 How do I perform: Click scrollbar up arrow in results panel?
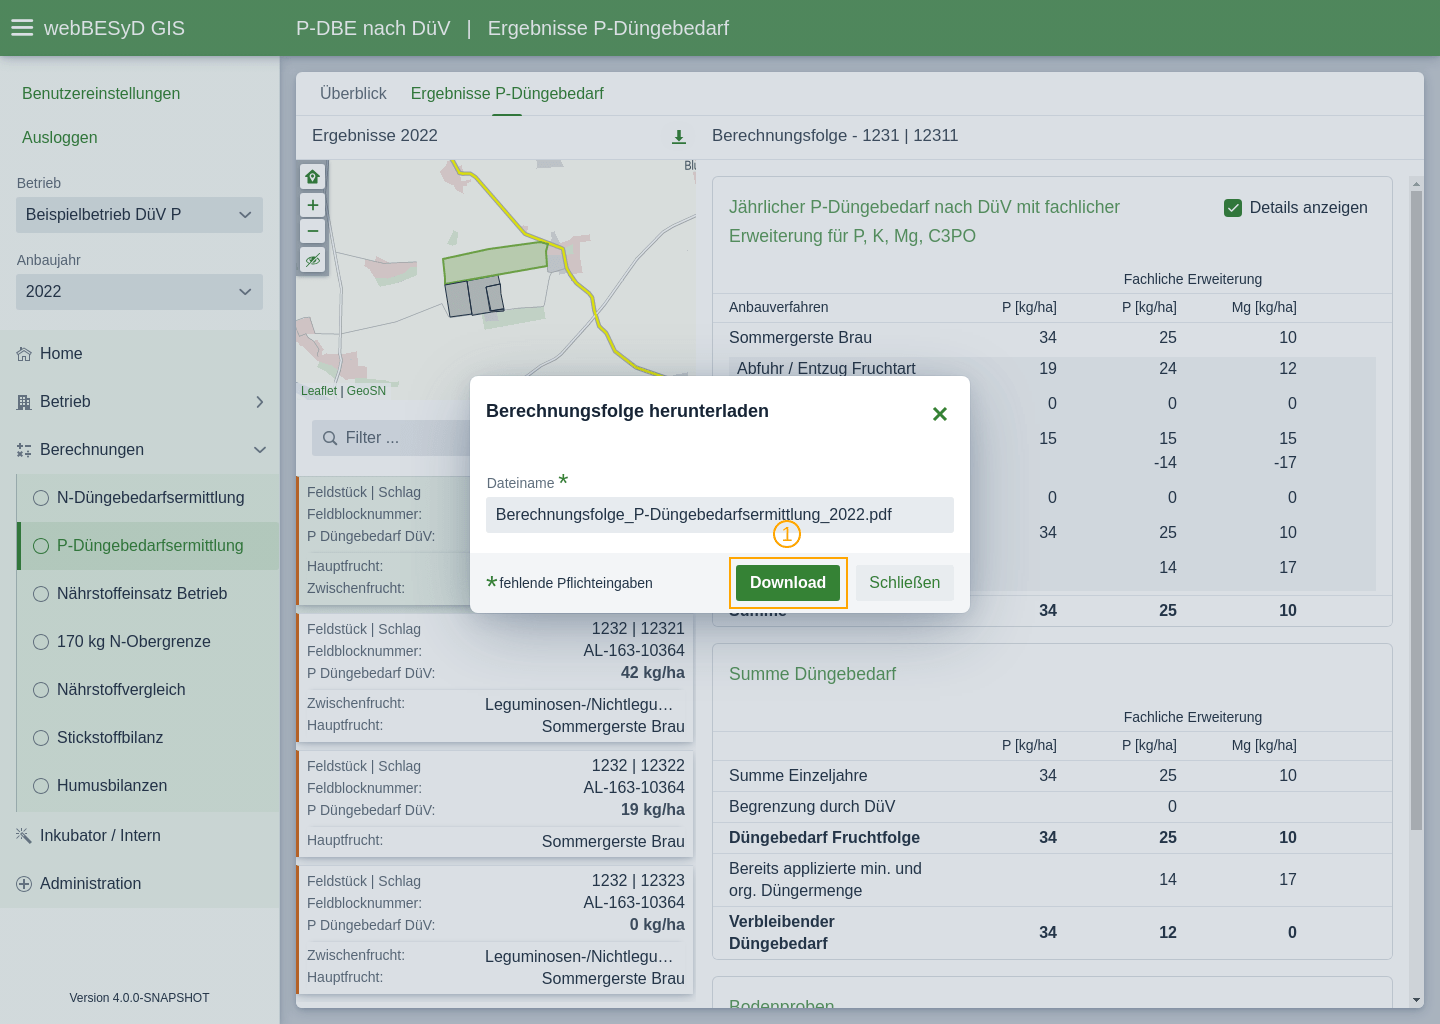click(x=1416, y=184)
